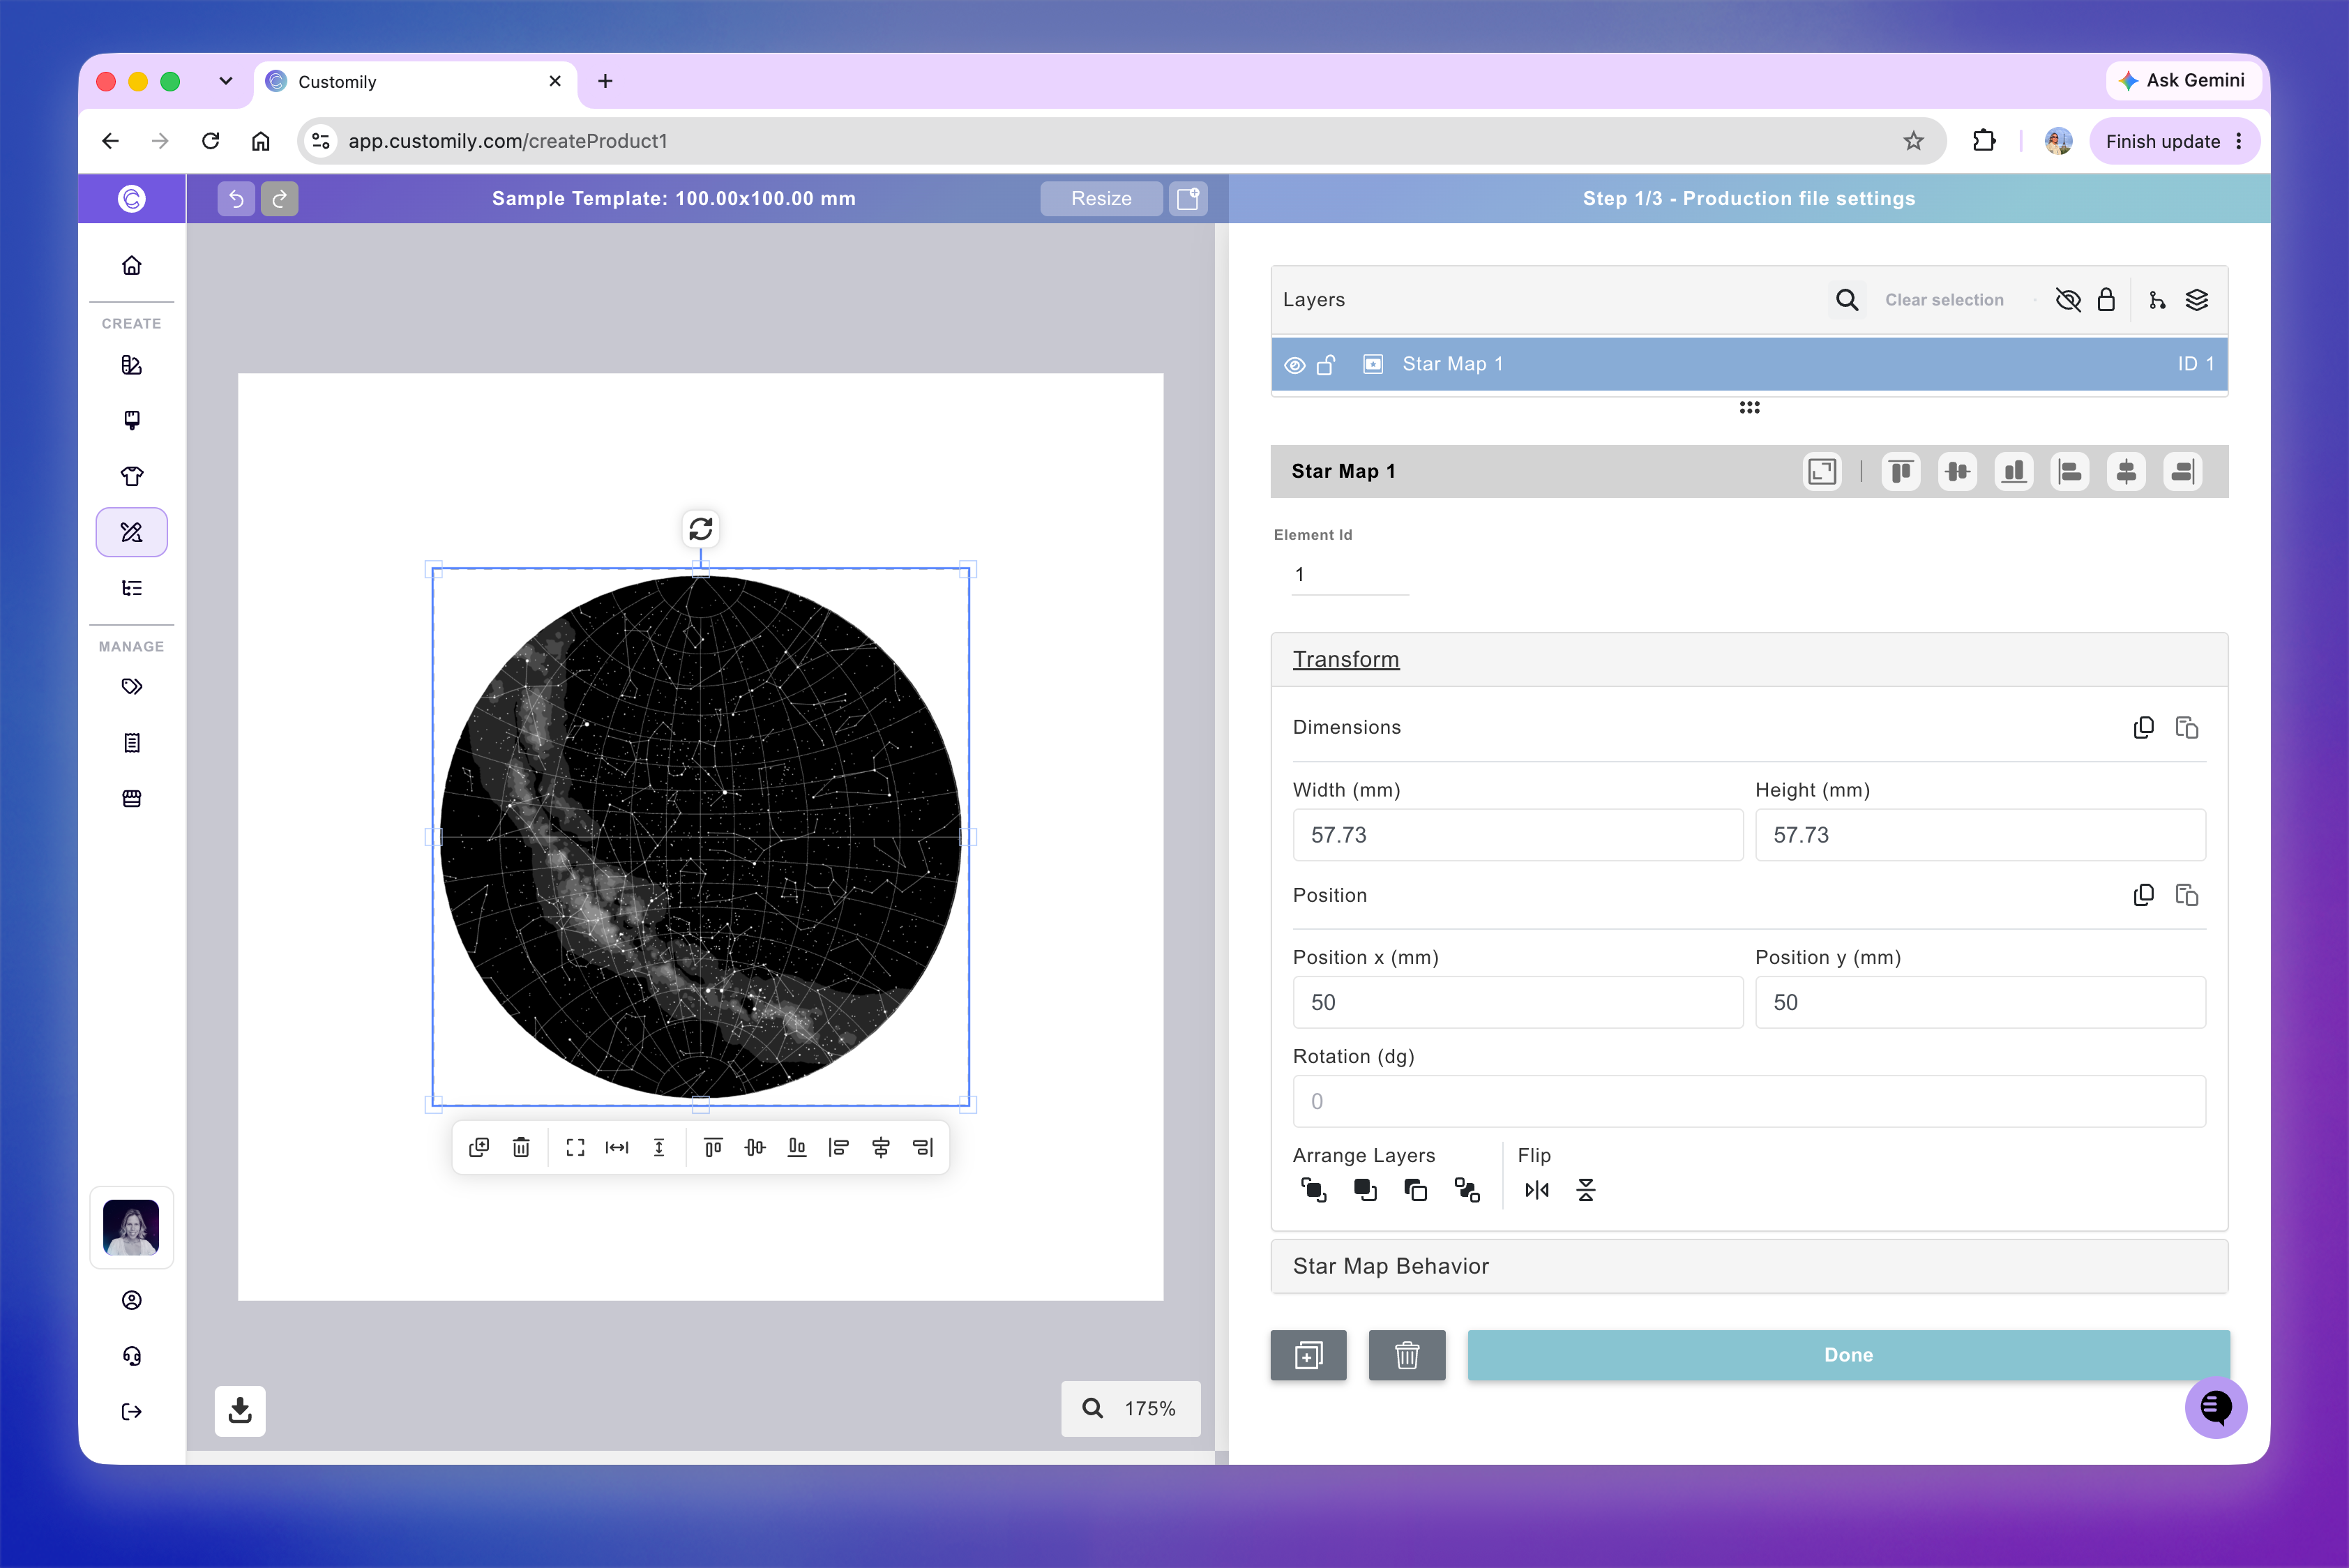Toggle Star Map 1 layer lock

(1326, 365)
